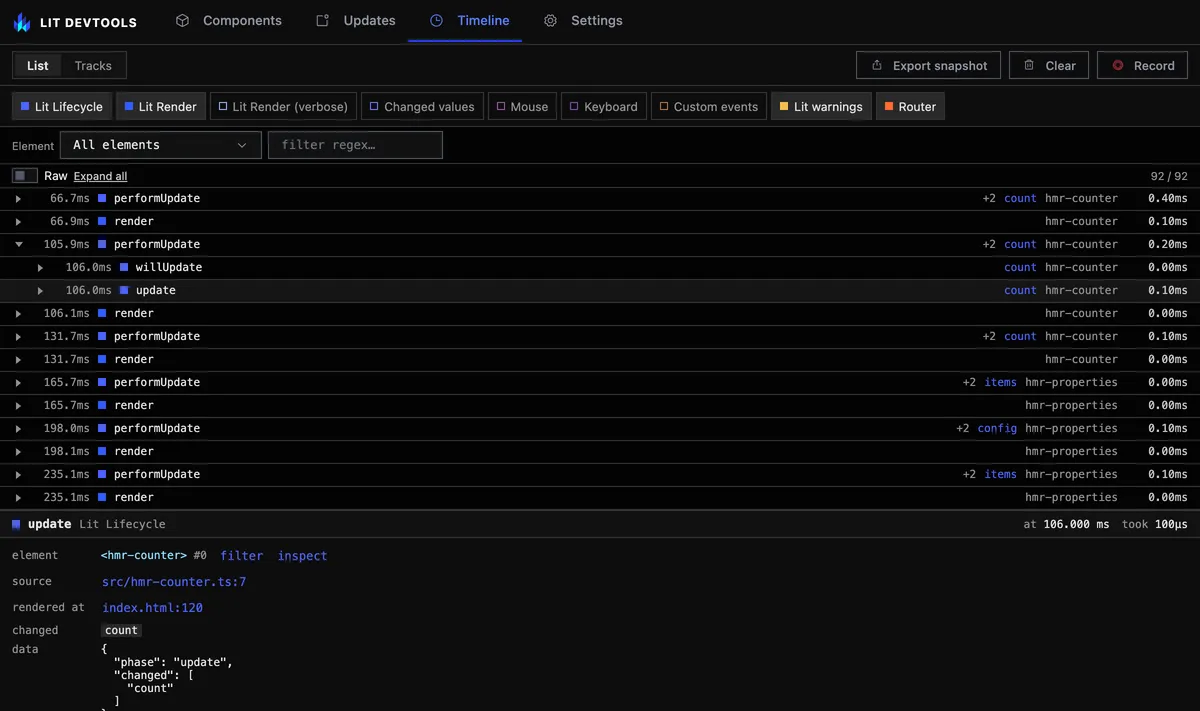The image size is (1200, 711).
Task: Clear the timeline entries
Action: 1049,66
